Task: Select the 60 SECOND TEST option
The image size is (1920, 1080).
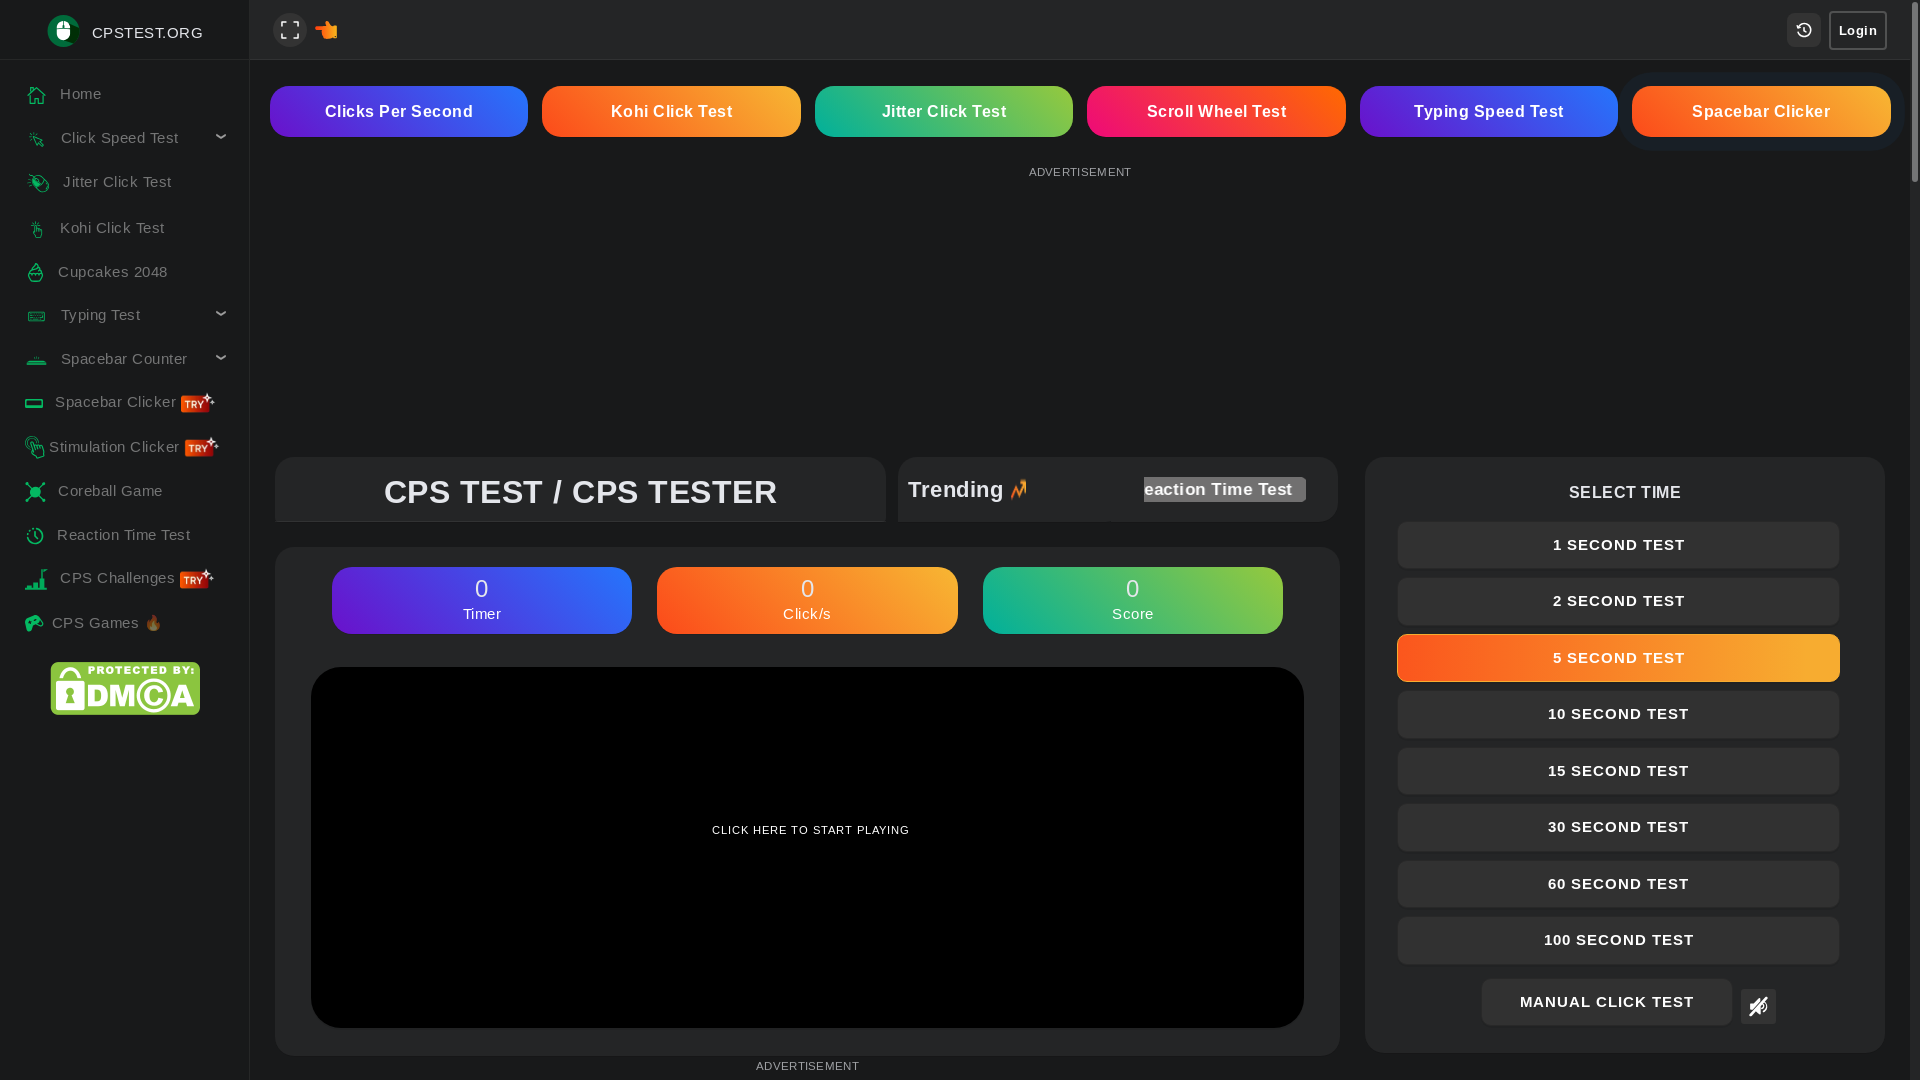Action: coord(1618,884)
